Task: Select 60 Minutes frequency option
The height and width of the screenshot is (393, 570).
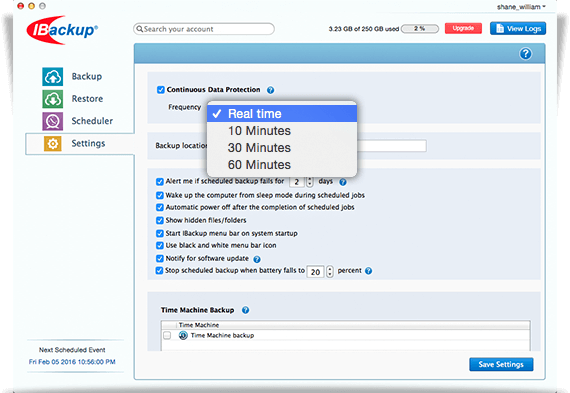Action: coord(282,165)
